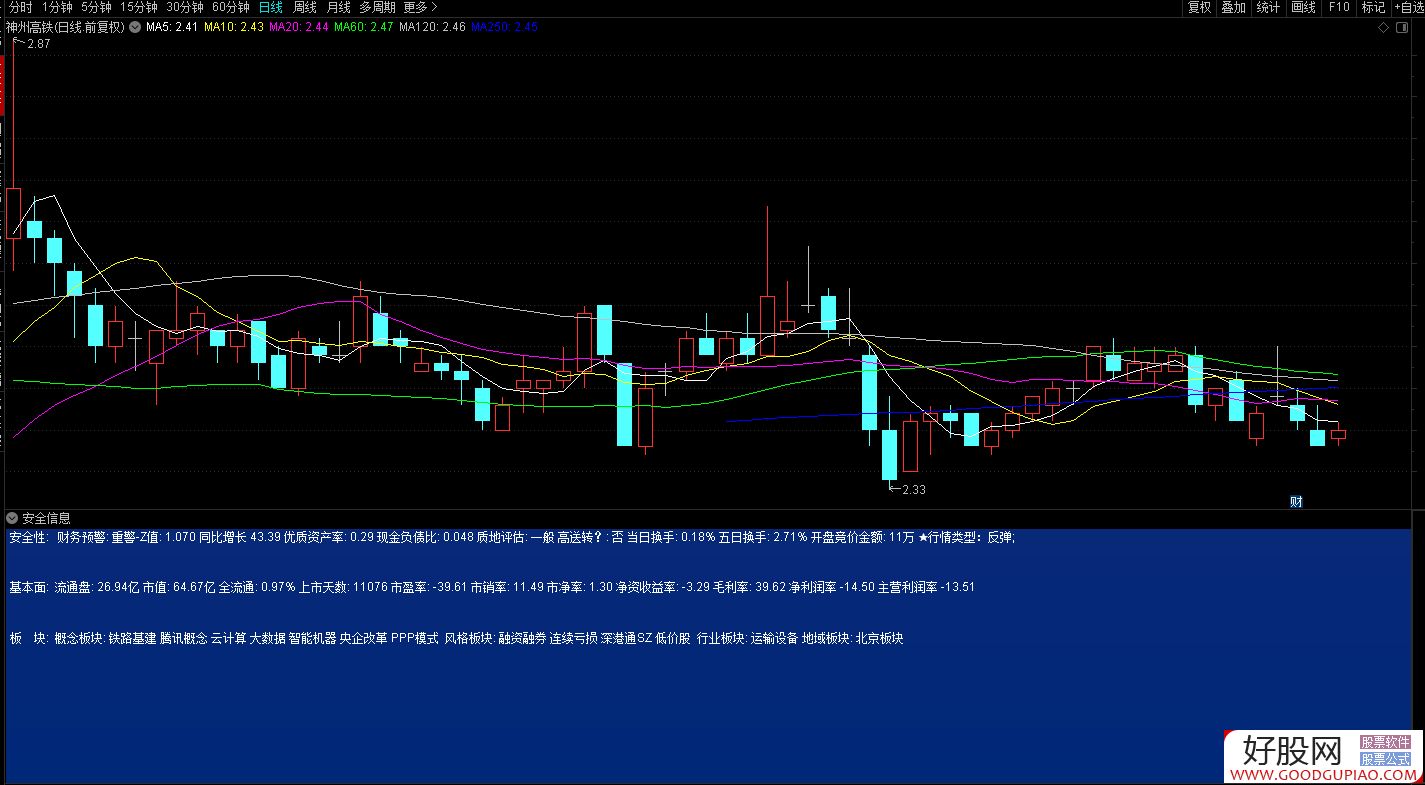1425x785 pixels.
Task: Select the MA60: 2.47 indicator label
Action: [x=364, y=27]
